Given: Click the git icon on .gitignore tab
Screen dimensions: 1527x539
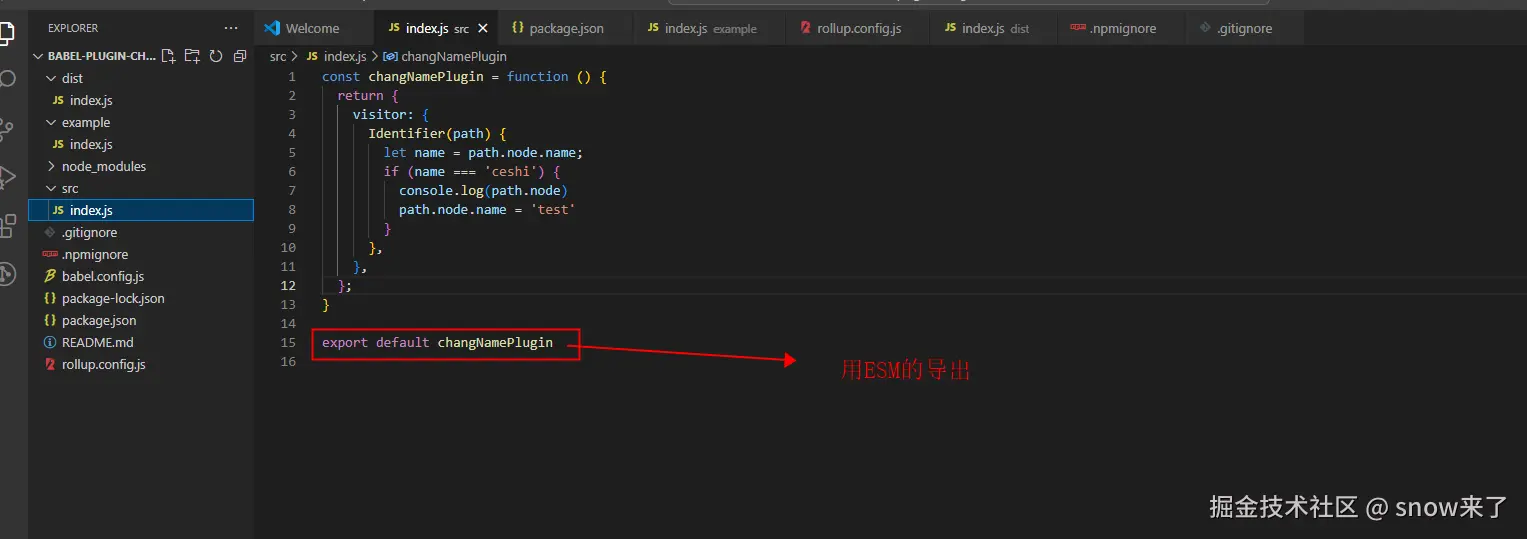Looking at the screenshot, I should click(1206, 28).
